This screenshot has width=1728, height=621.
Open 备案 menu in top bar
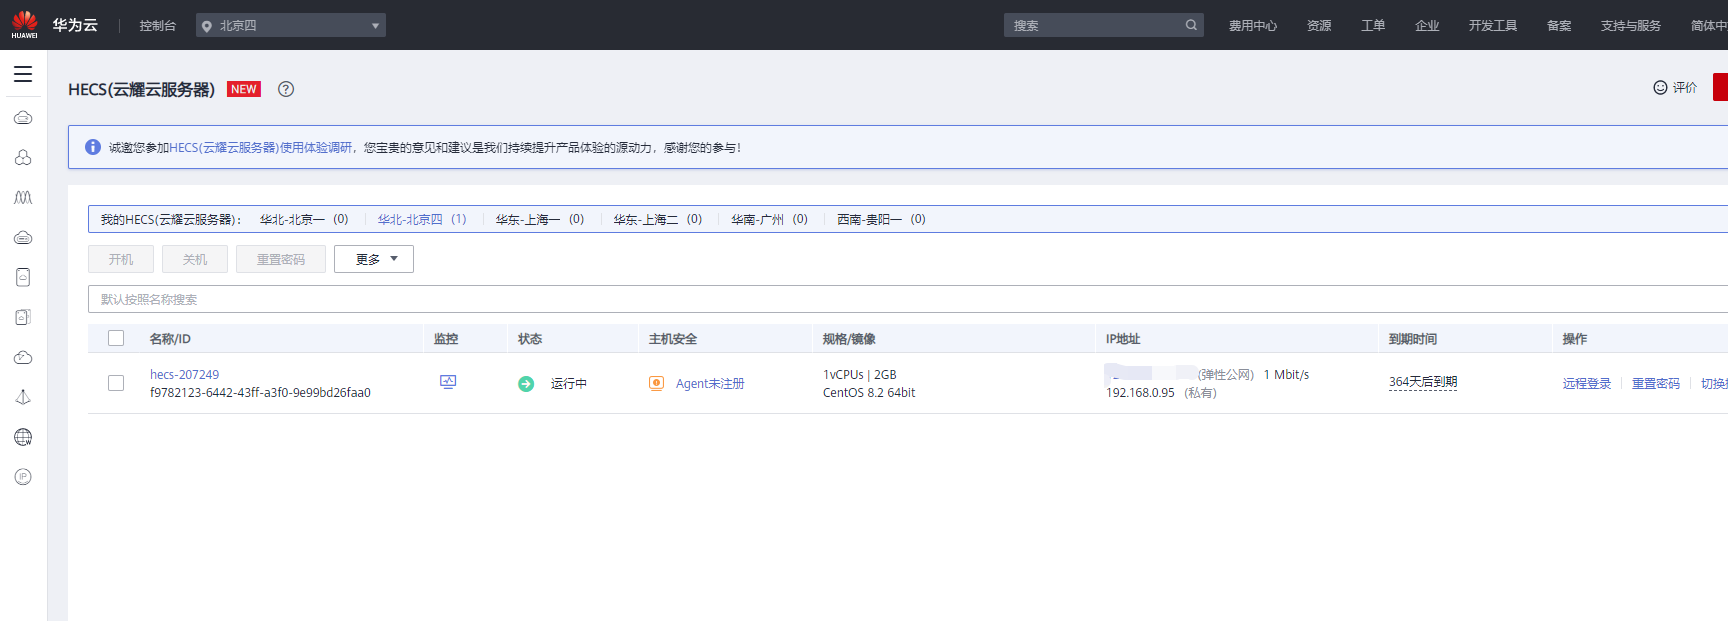(1559, 26)
